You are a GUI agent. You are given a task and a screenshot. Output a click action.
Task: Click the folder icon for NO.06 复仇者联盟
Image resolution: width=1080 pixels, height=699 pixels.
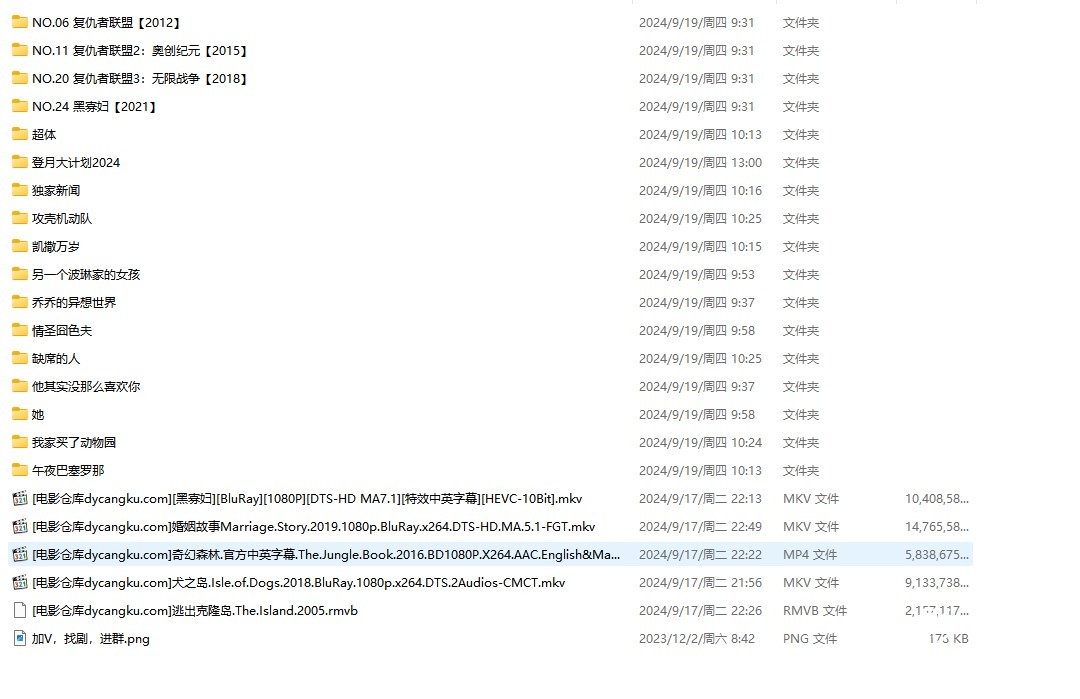point(20,22)
